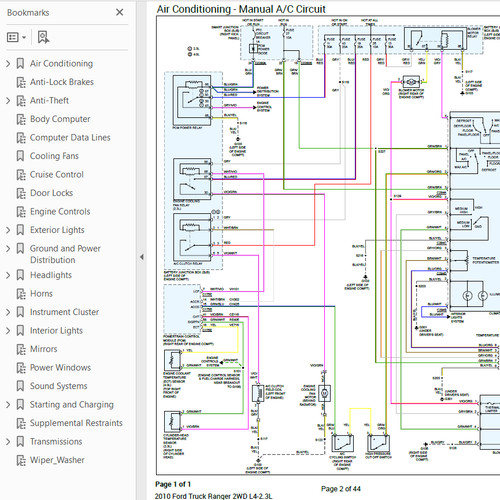Expand Ground and Power Distribution bookmark
500x500 pixels.
8,248
